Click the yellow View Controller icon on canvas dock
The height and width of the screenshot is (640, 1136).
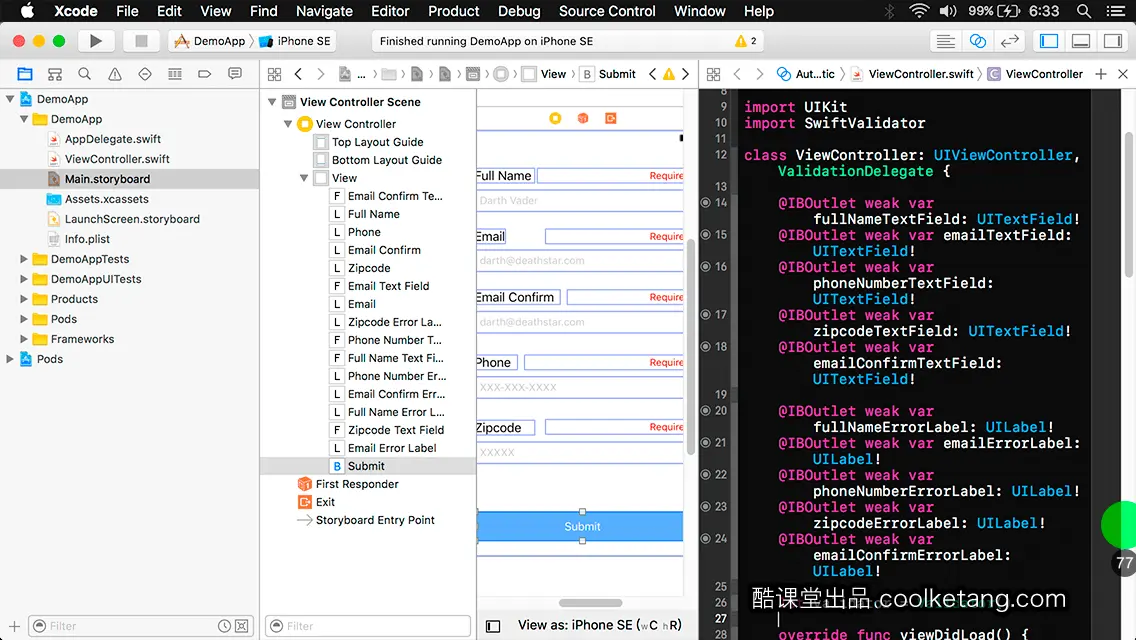(555, 118)
